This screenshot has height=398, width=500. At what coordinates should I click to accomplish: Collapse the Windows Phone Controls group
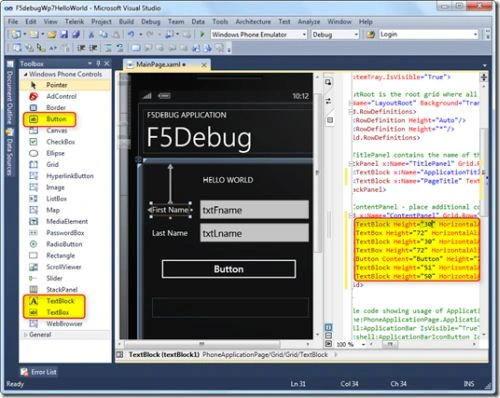click(x=25, y=74)
